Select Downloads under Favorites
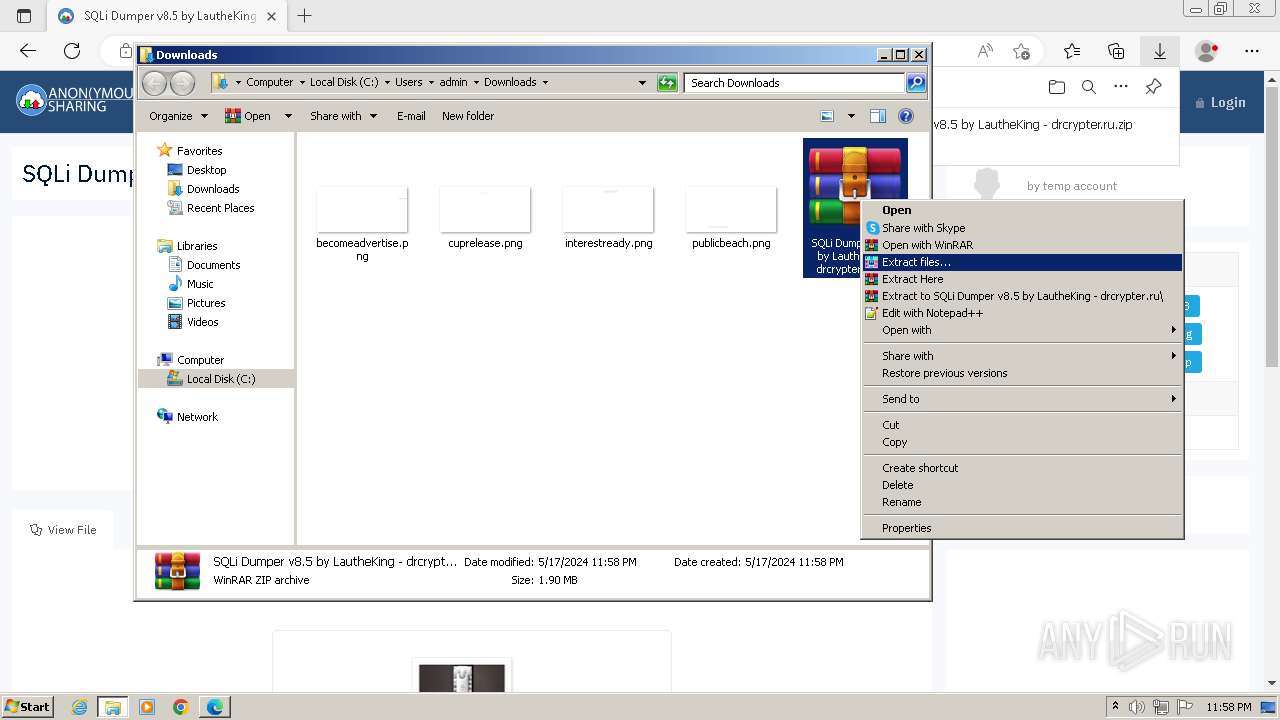This screenshot has width=1280, height=720. [213, 189]
